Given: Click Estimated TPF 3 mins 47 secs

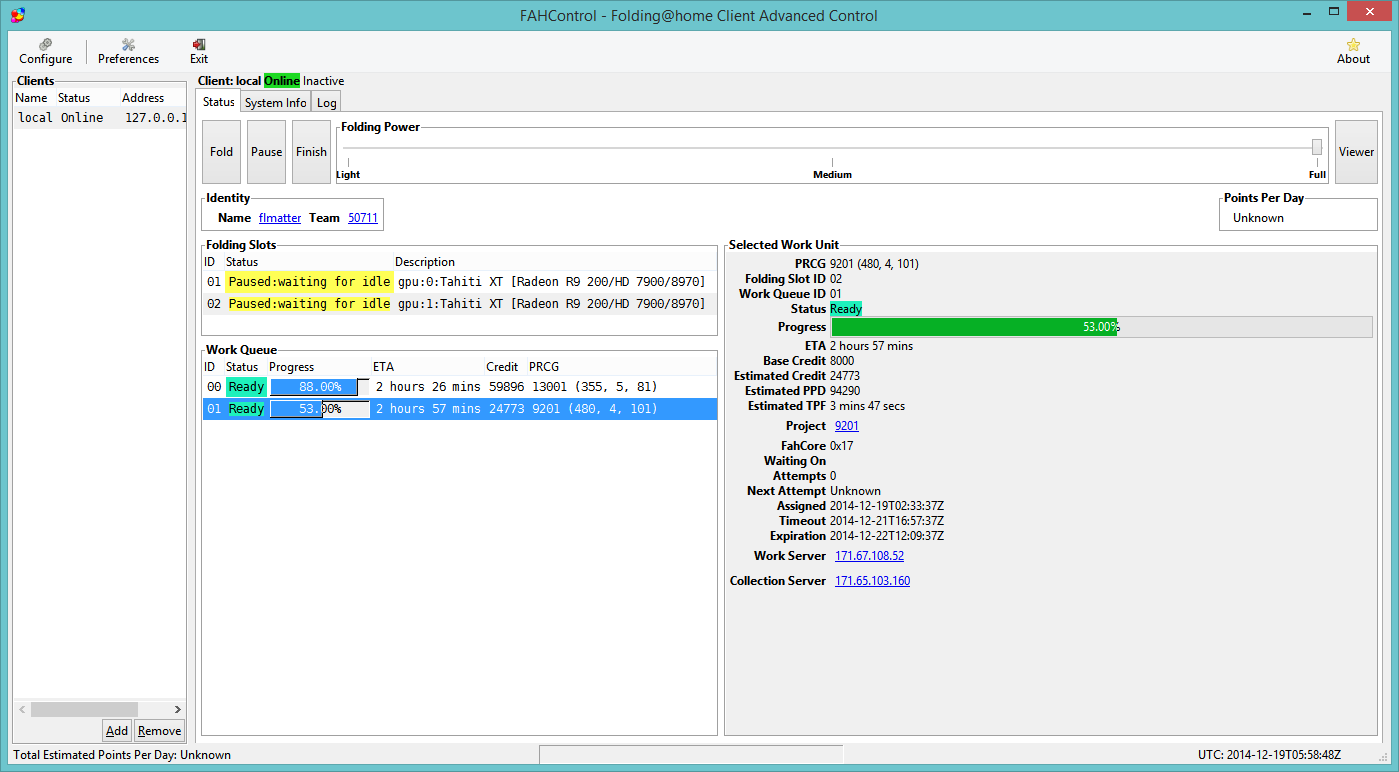Looking at the screenshot, I should point(868,406).
